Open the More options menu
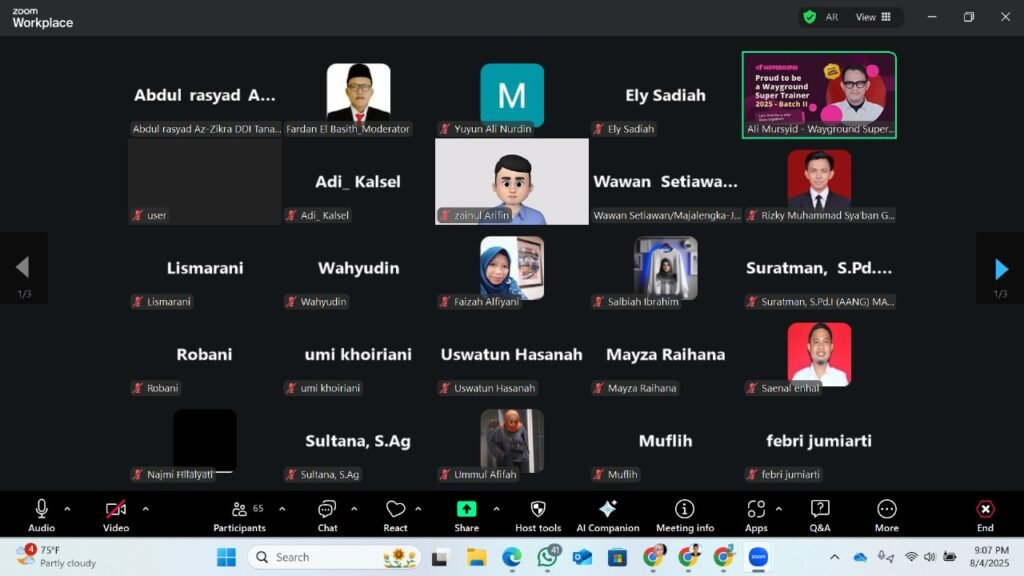 click(x=886, y=516)
